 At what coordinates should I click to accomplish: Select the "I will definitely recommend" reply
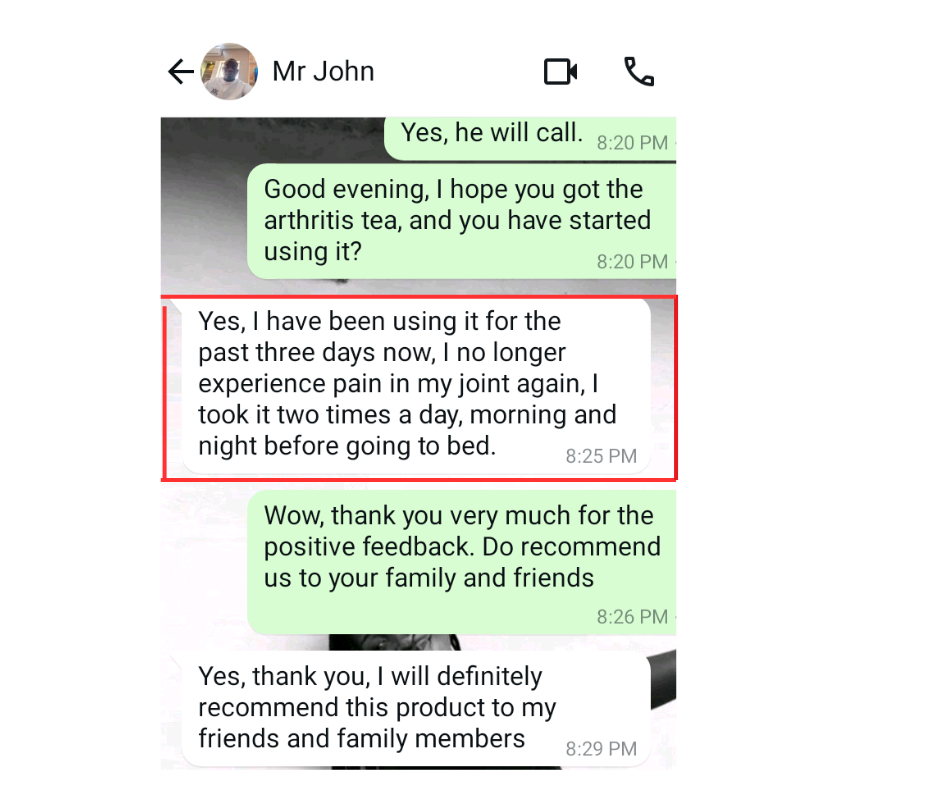tap(416, 711)
